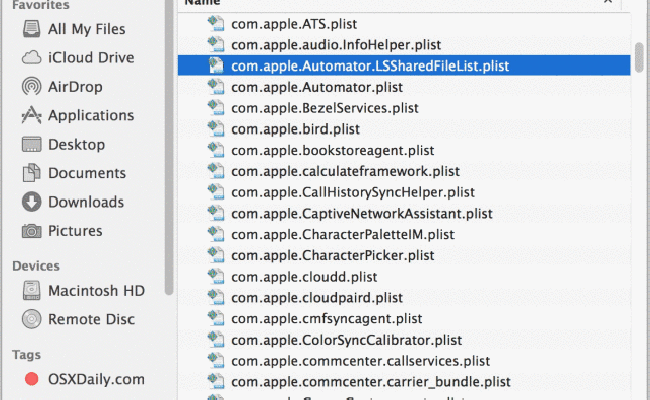The width and height of the screenshot is (650, 400).
Task: Click icon beside com.apple.CharacterPicker.plist
Action: pos(216,255)
